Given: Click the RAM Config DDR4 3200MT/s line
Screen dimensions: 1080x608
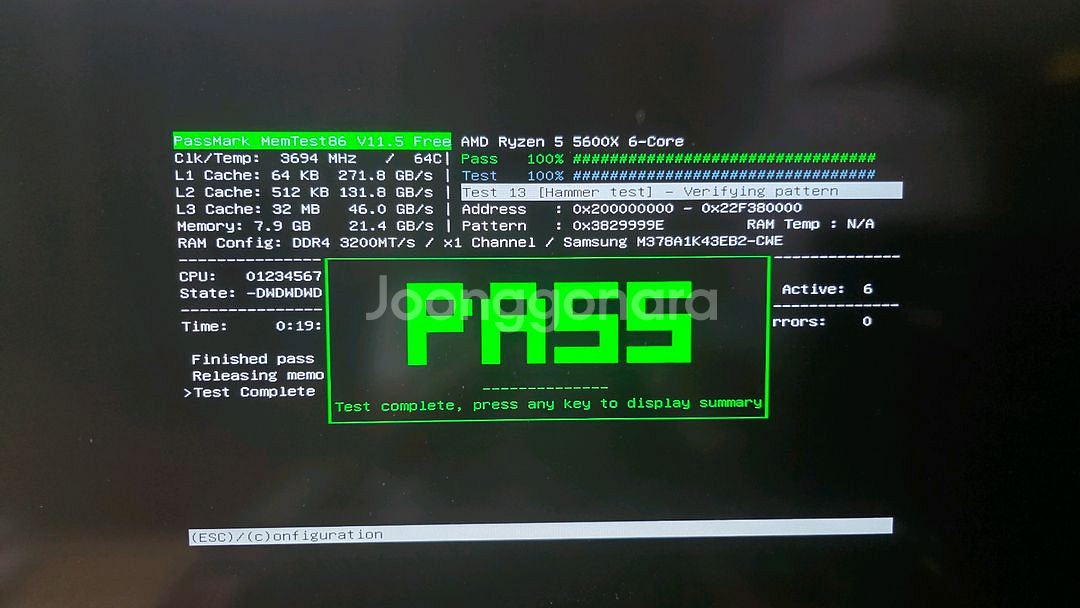Looking at the screenshot, I should pos(480,242).
